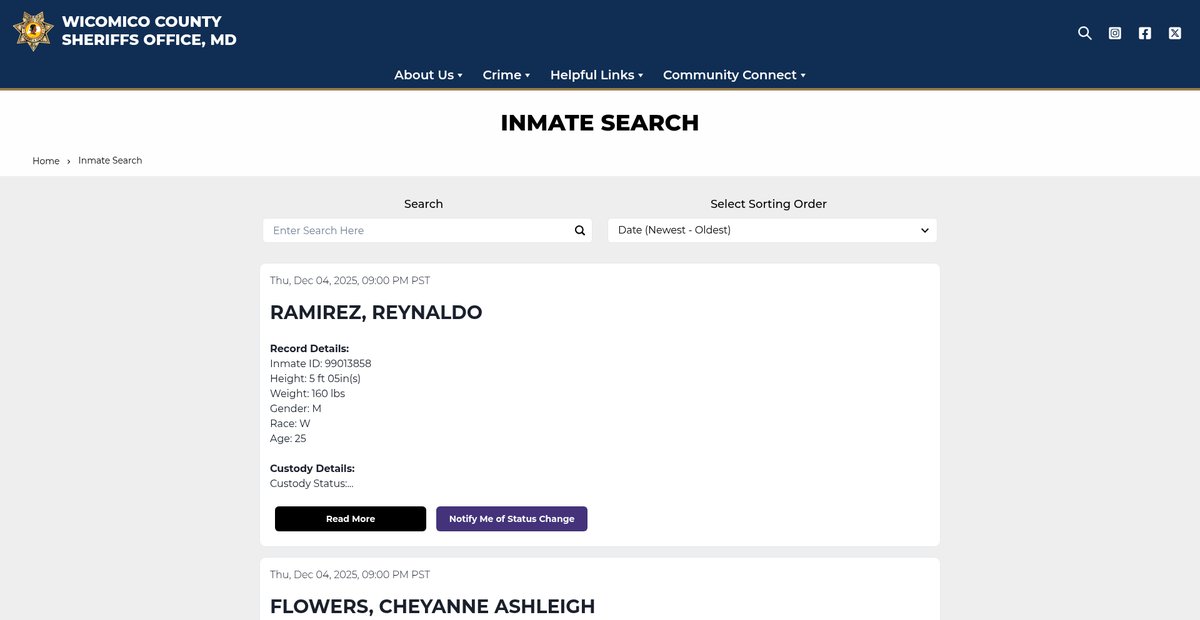Click the date above Flowers record

click(x=350, y=575)
